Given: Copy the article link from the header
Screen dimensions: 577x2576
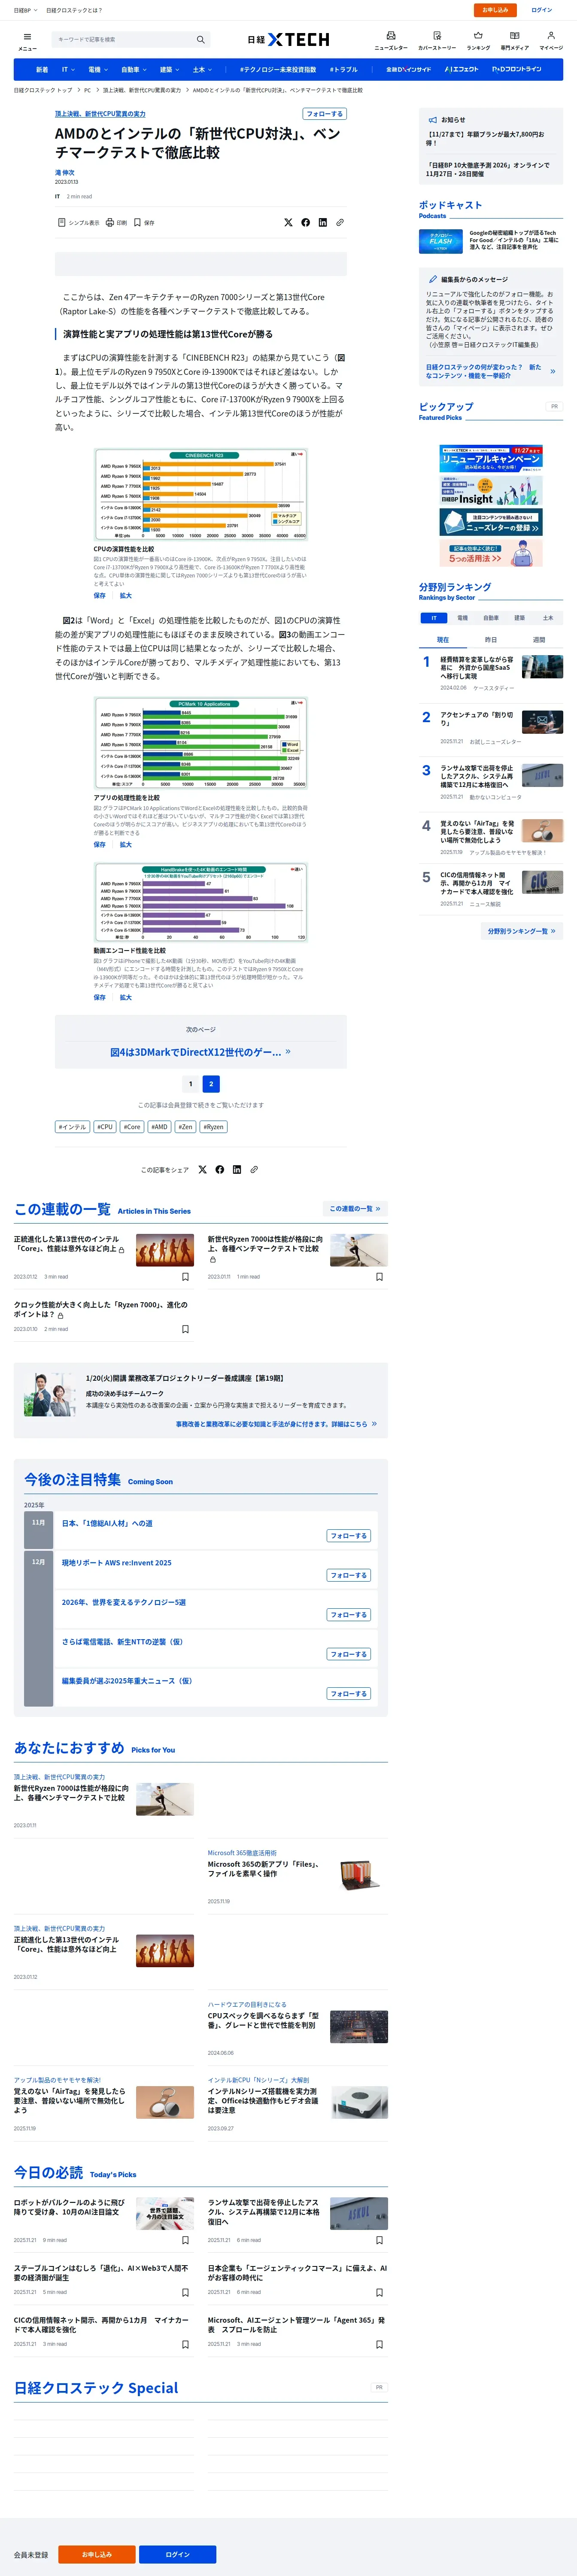Looking at the screenshot, I should pos(340,223).
